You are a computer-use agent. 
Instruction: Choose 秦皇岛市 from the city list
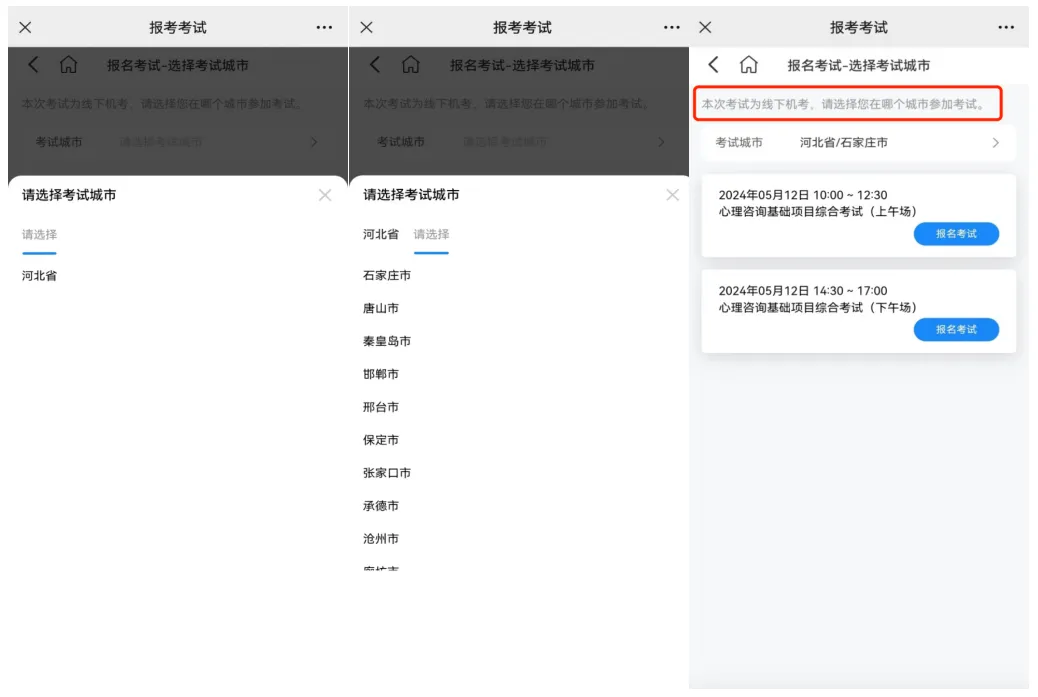coord(387,342)
